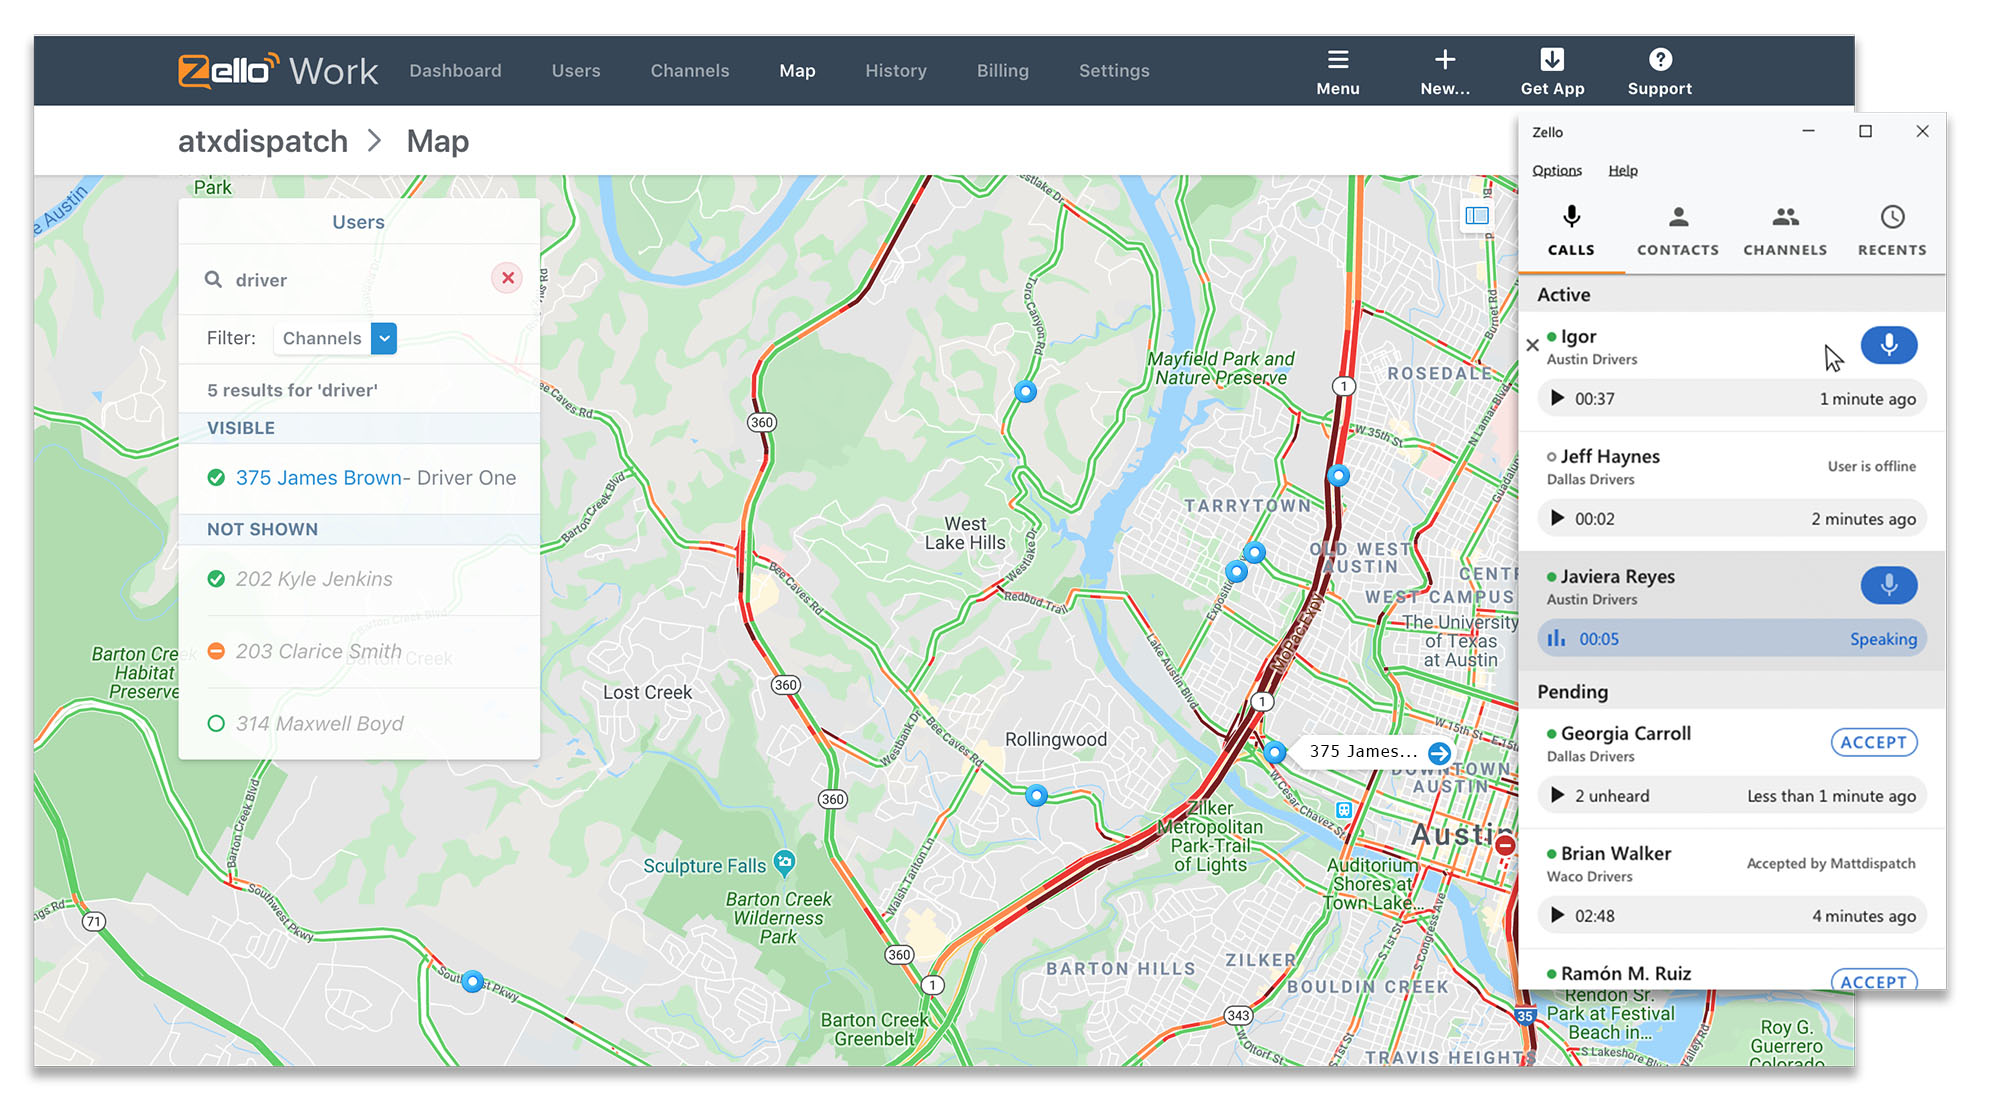Toggle 314 Maxwell Boyd status circle

pyautogui.click(x=216, y=723)
